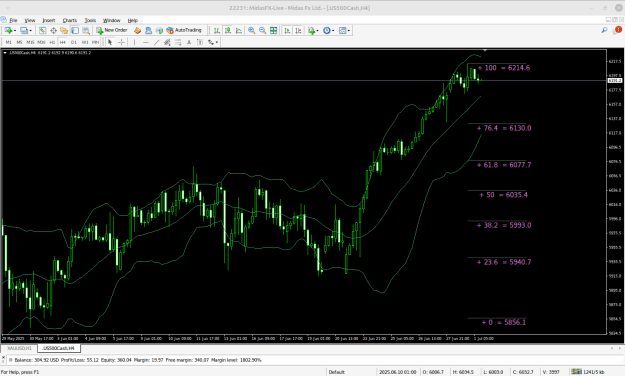Expand the Templates dropdown arrow
Image resolution: width=625 pixels, height=376 pixels.
349,31
